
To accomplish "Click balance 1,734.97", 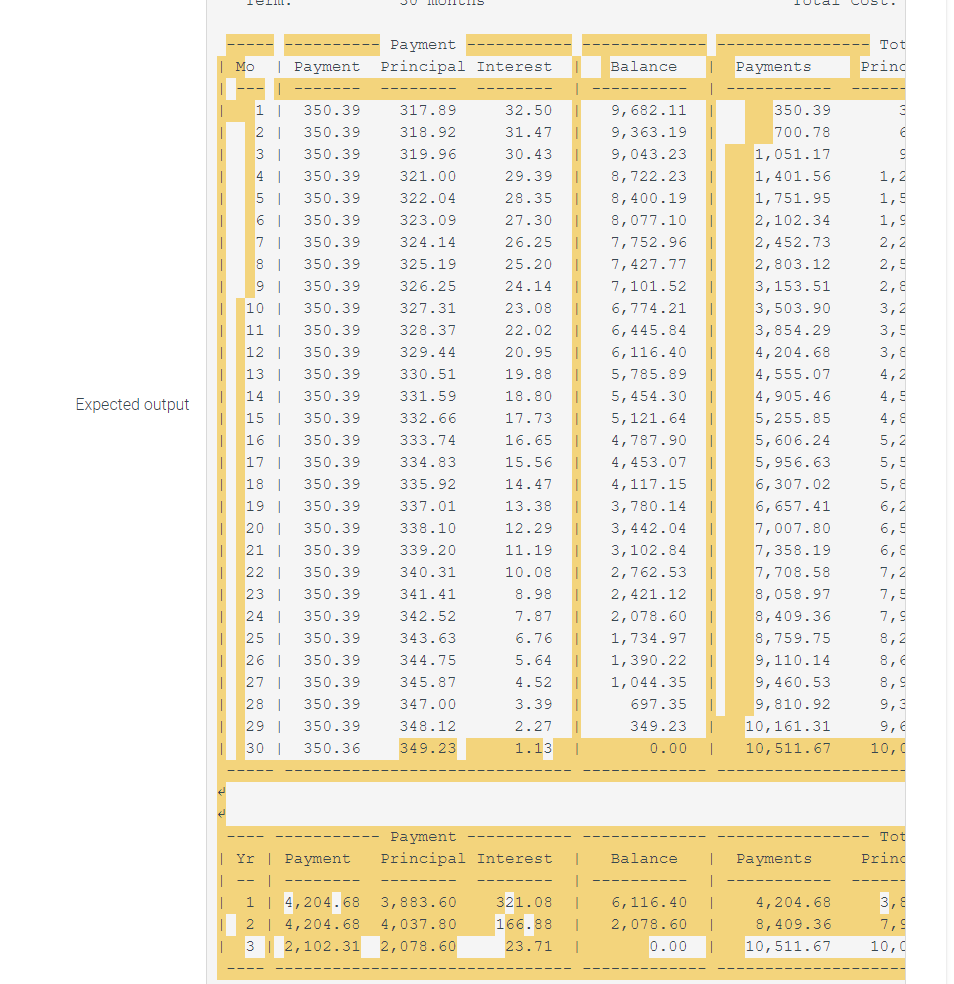I will (x=648, y=638).
